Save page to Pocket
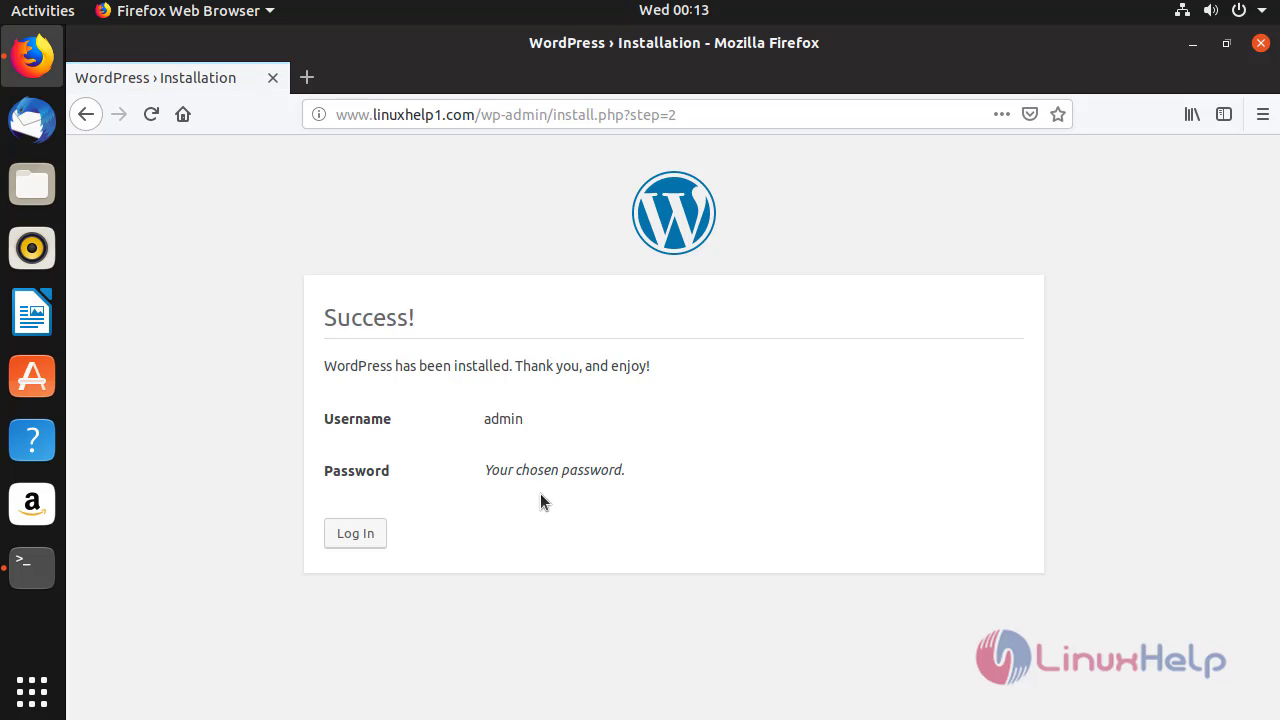The image size is (1280, 720). 1030,114
